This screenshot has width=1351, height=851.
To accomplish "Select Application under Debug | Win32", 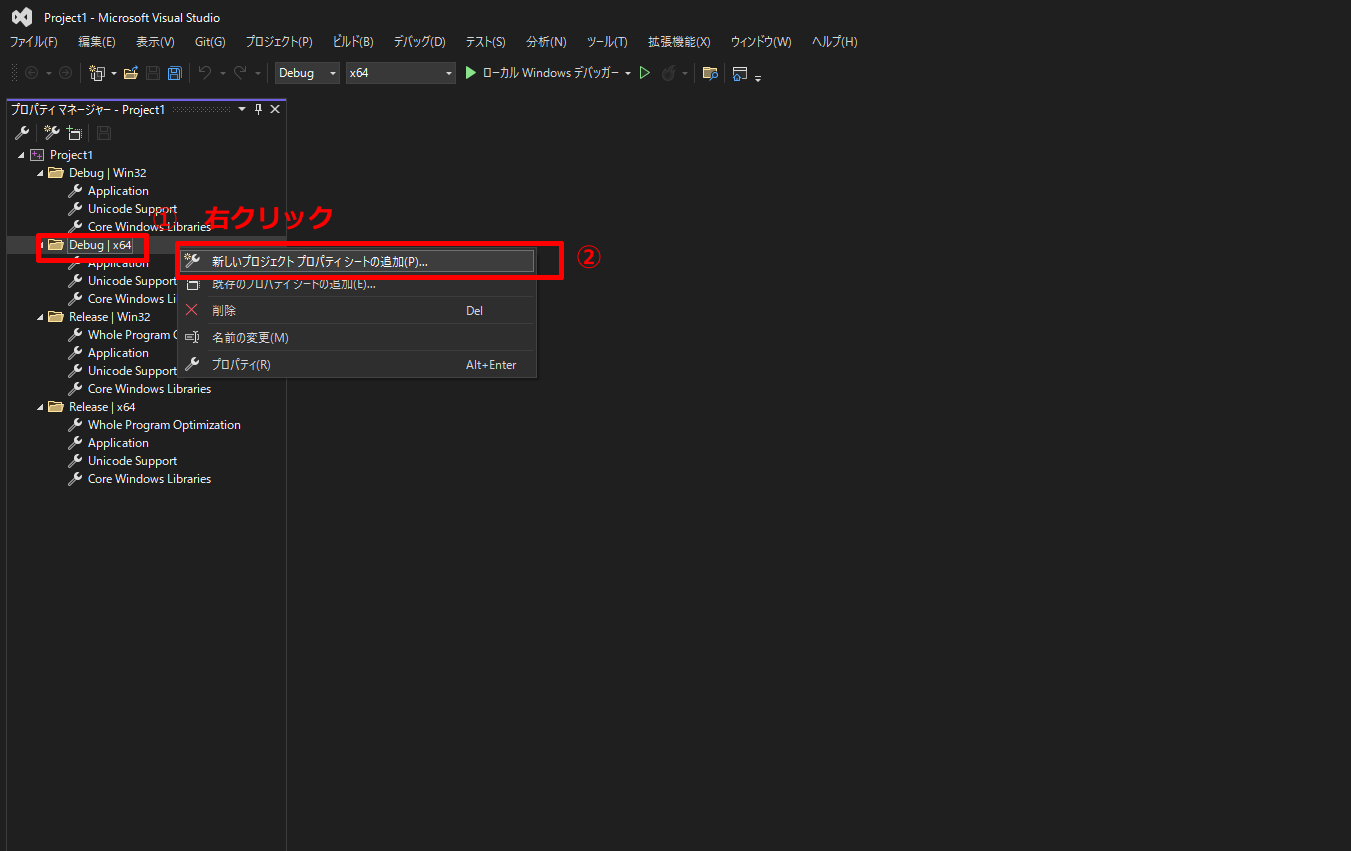I will click(x=118, y=191).
